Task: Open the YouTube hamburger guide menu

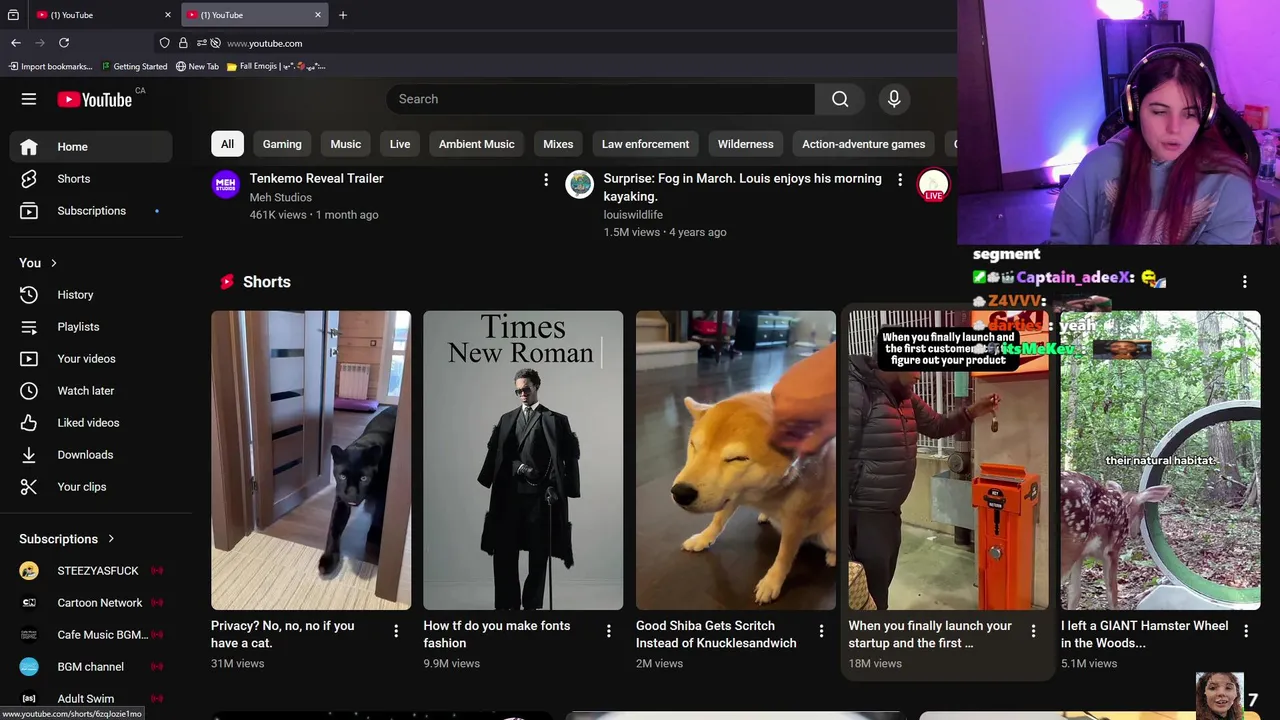Action: click(x=29, y=99)
